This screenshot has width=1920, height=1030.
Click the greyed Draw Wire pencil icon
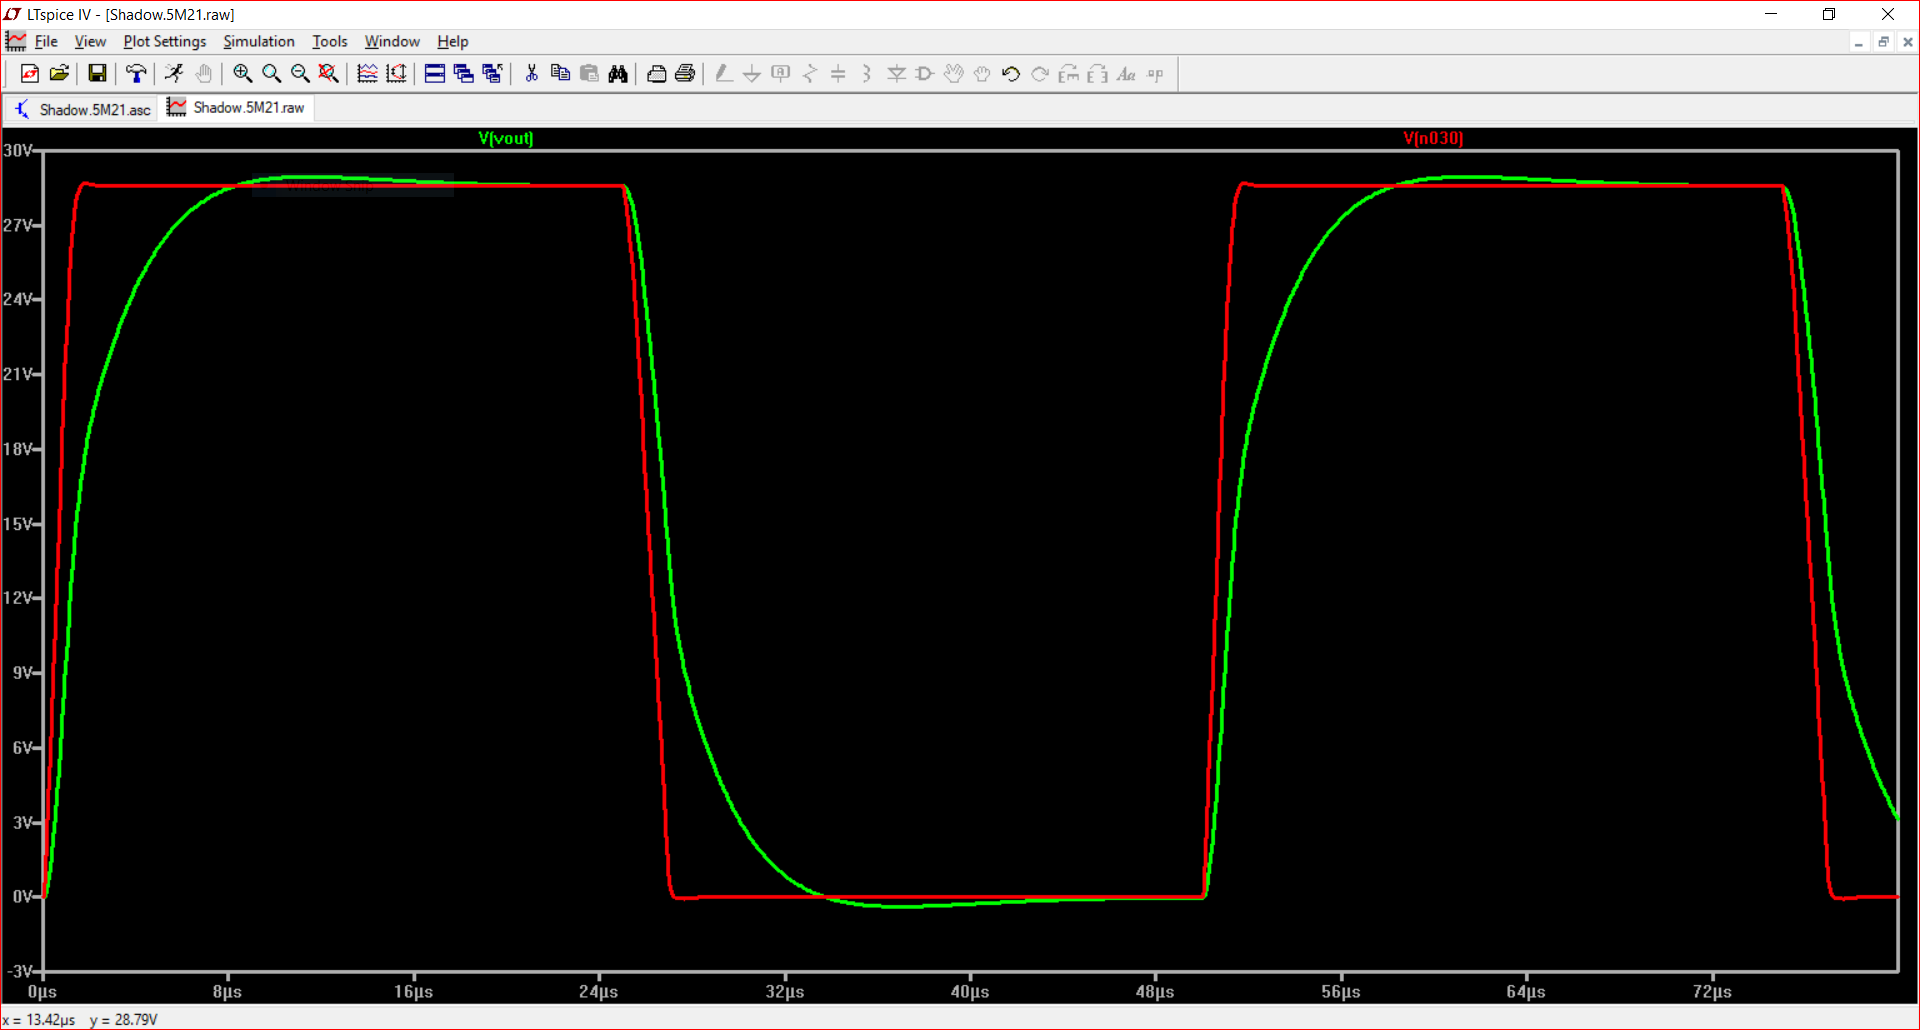pos(723,73)
